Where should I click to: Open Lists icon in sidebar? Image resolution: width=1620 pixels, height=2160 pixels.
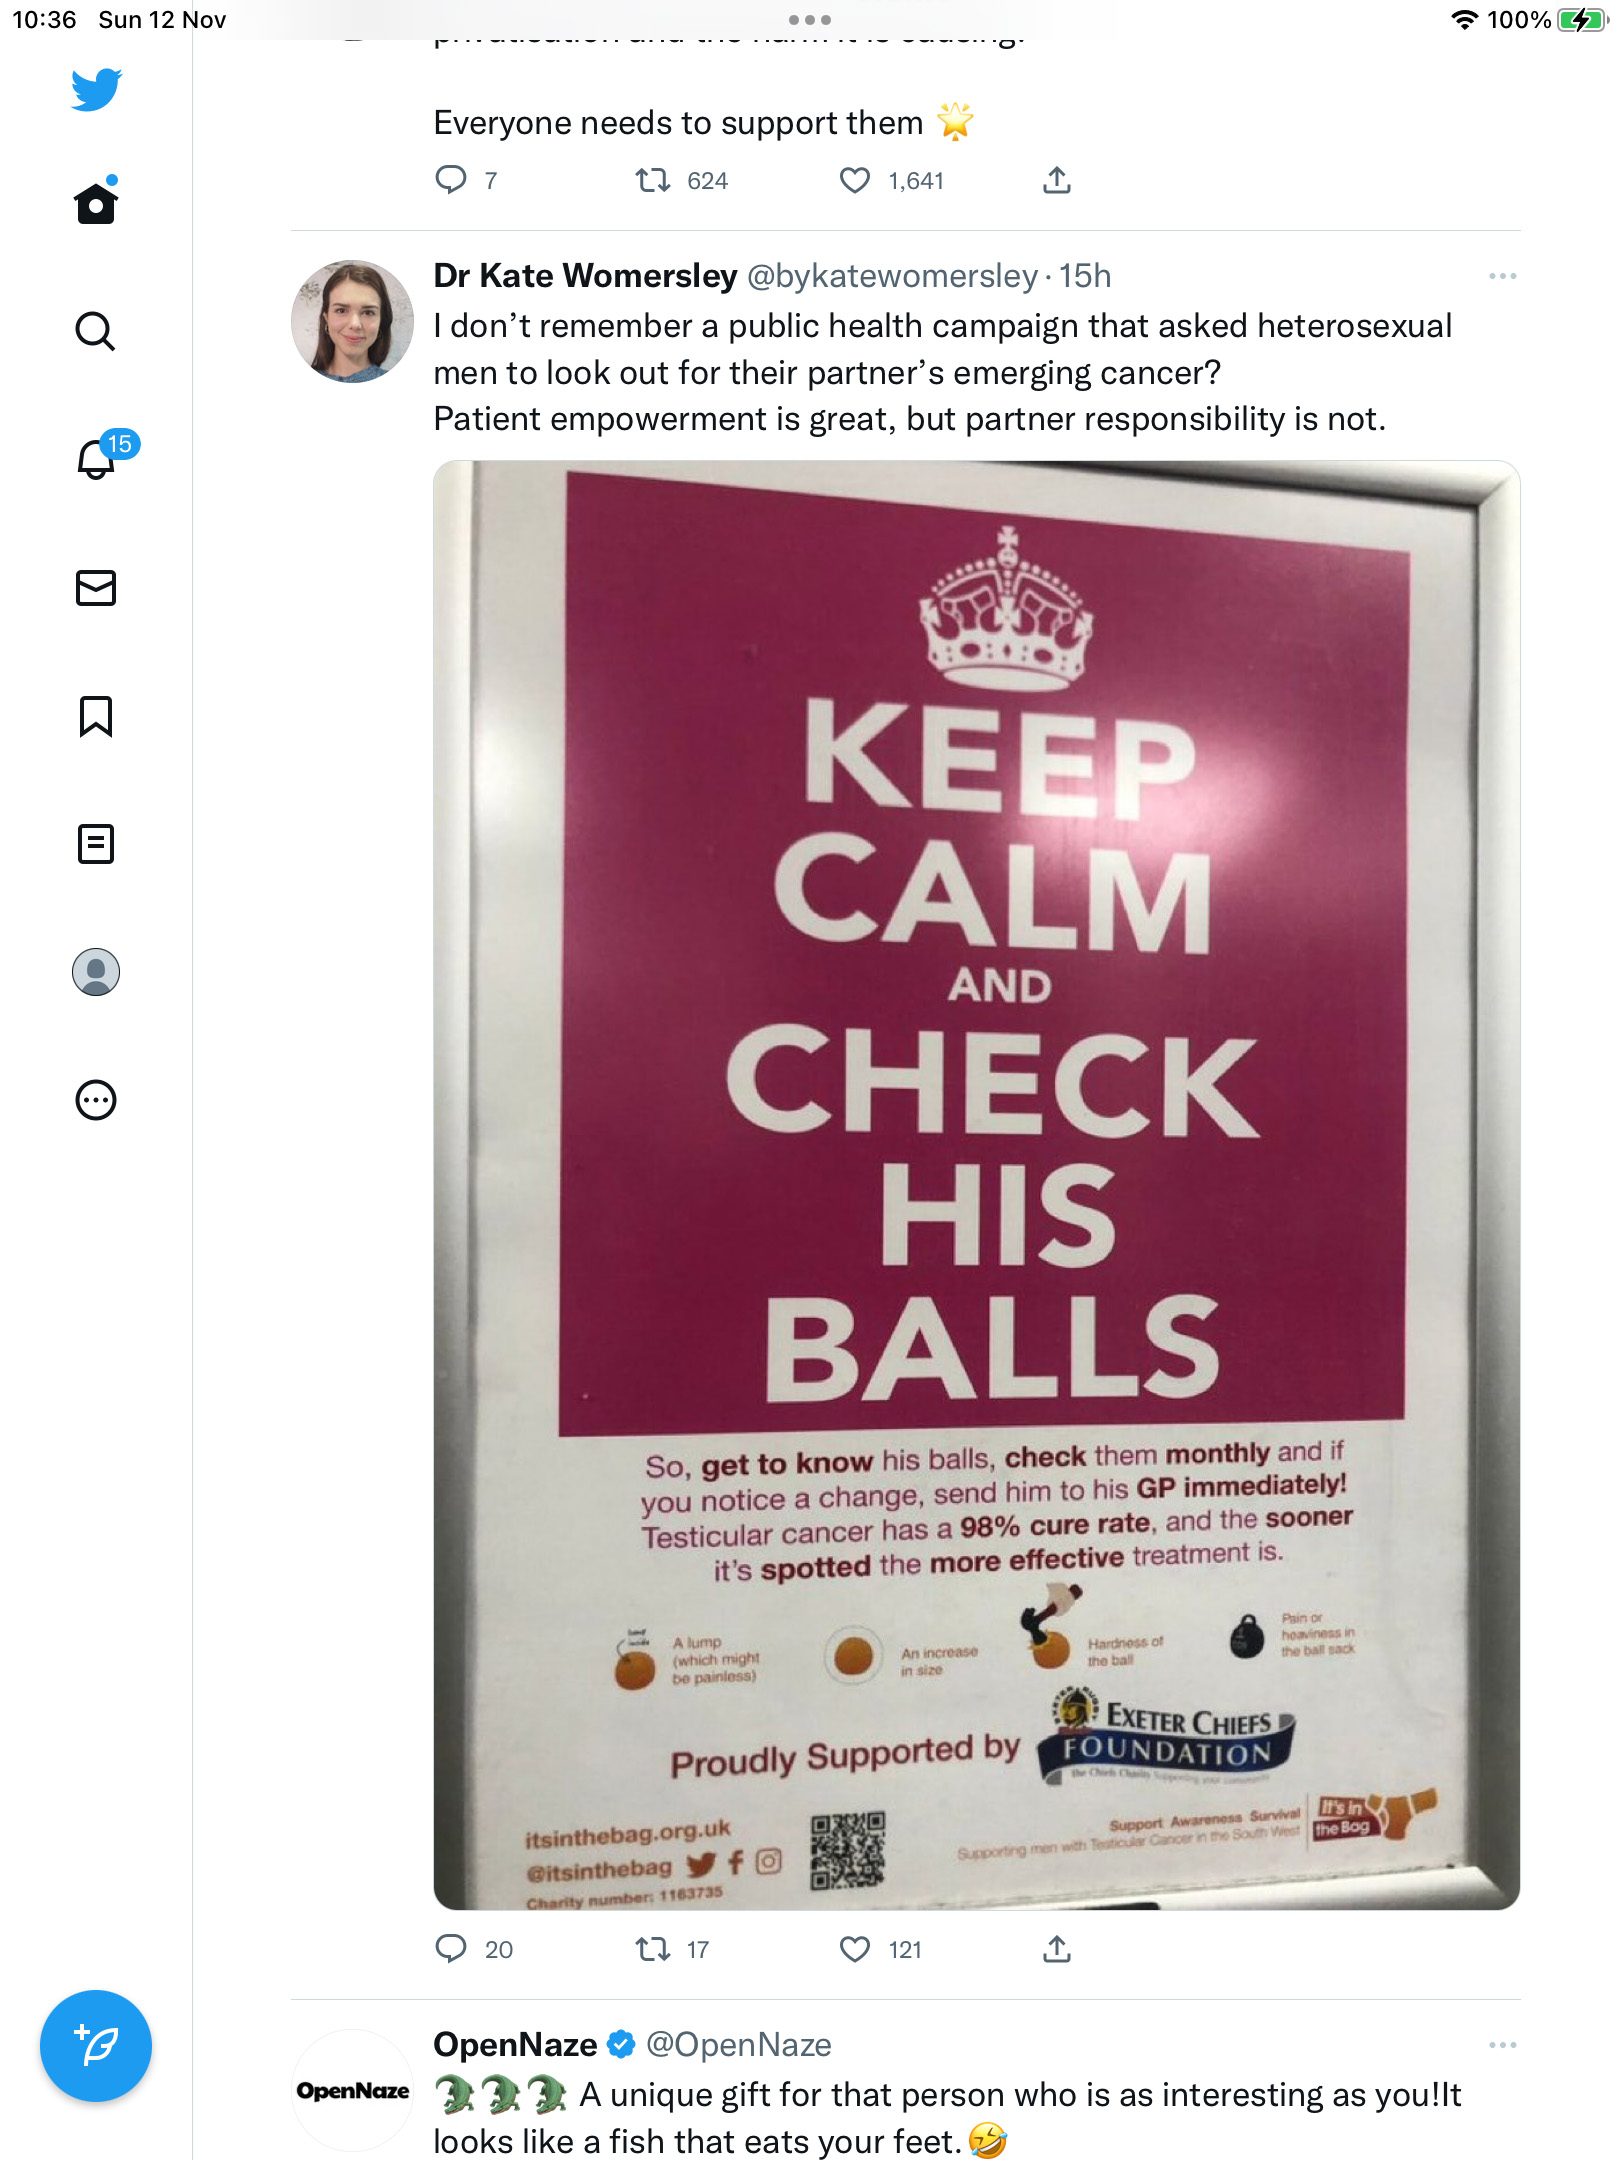point(96,844)
